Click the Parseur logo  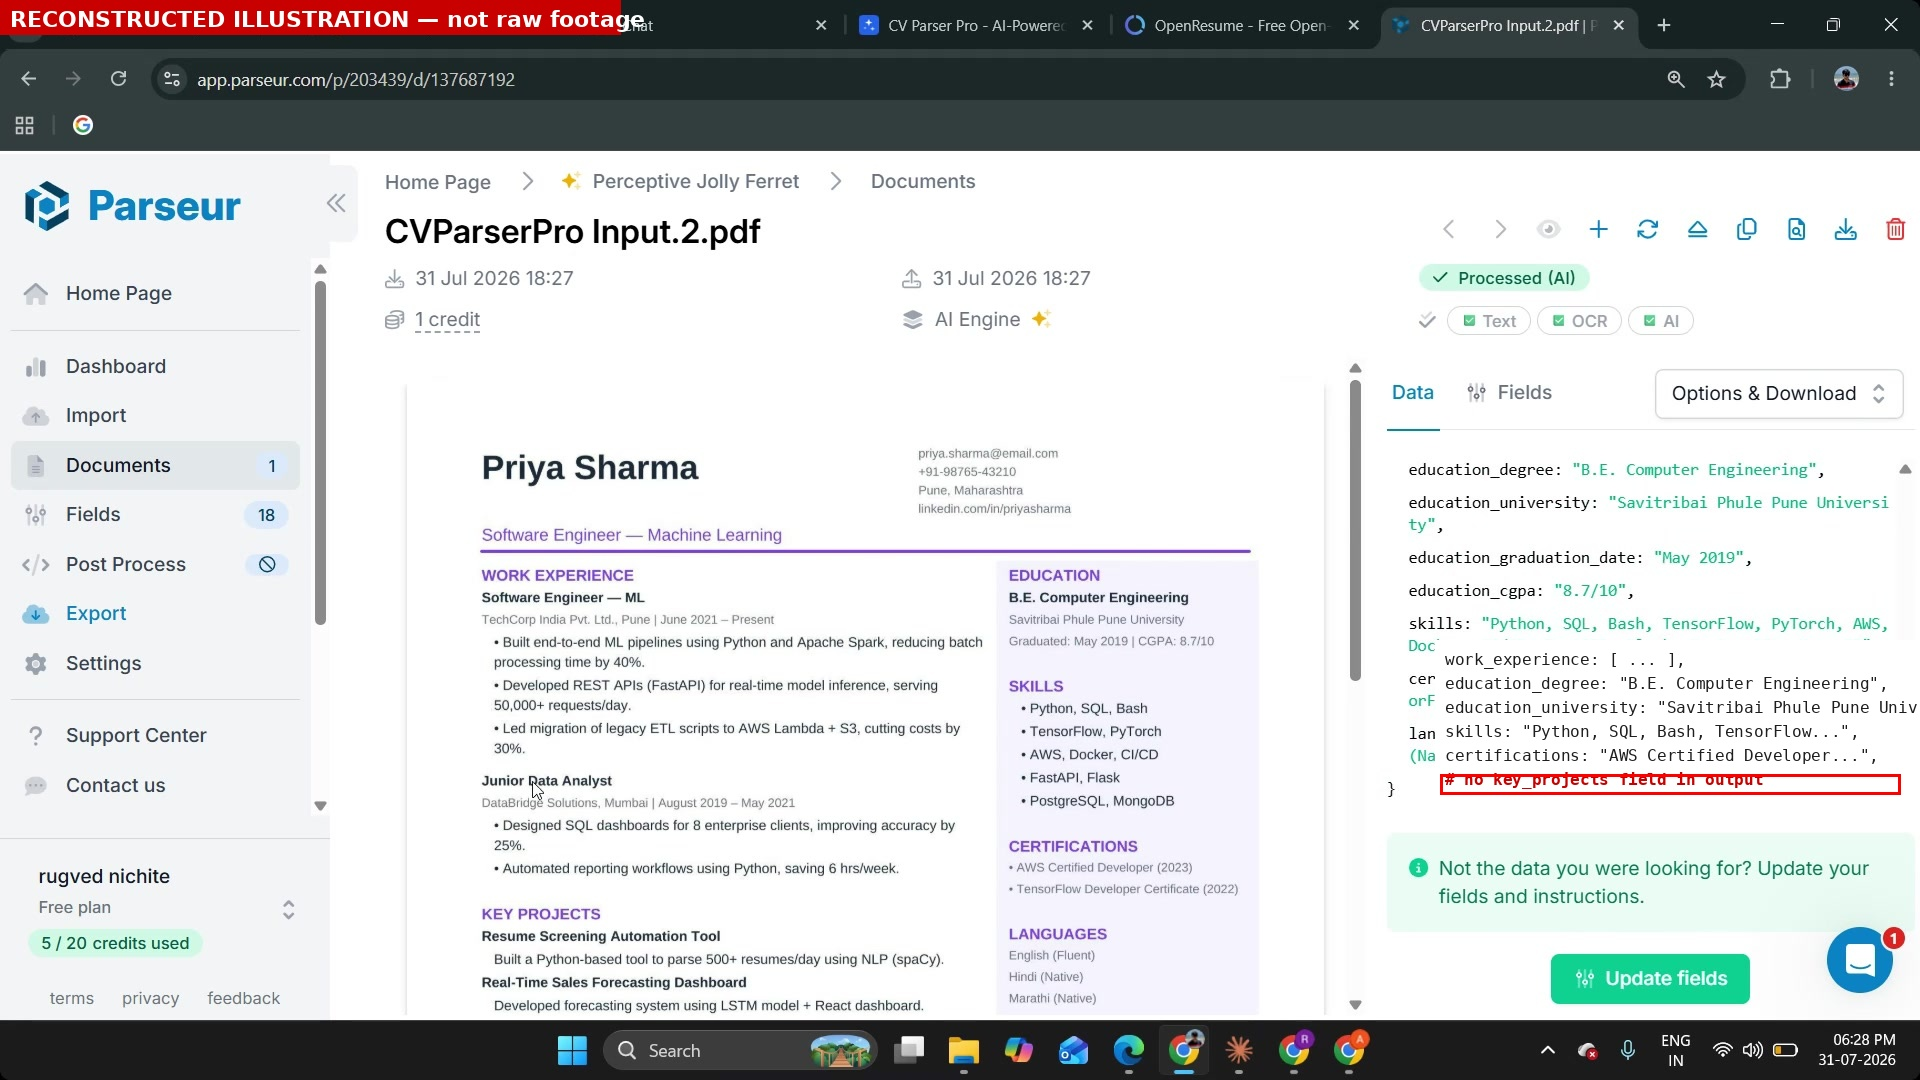132,206
